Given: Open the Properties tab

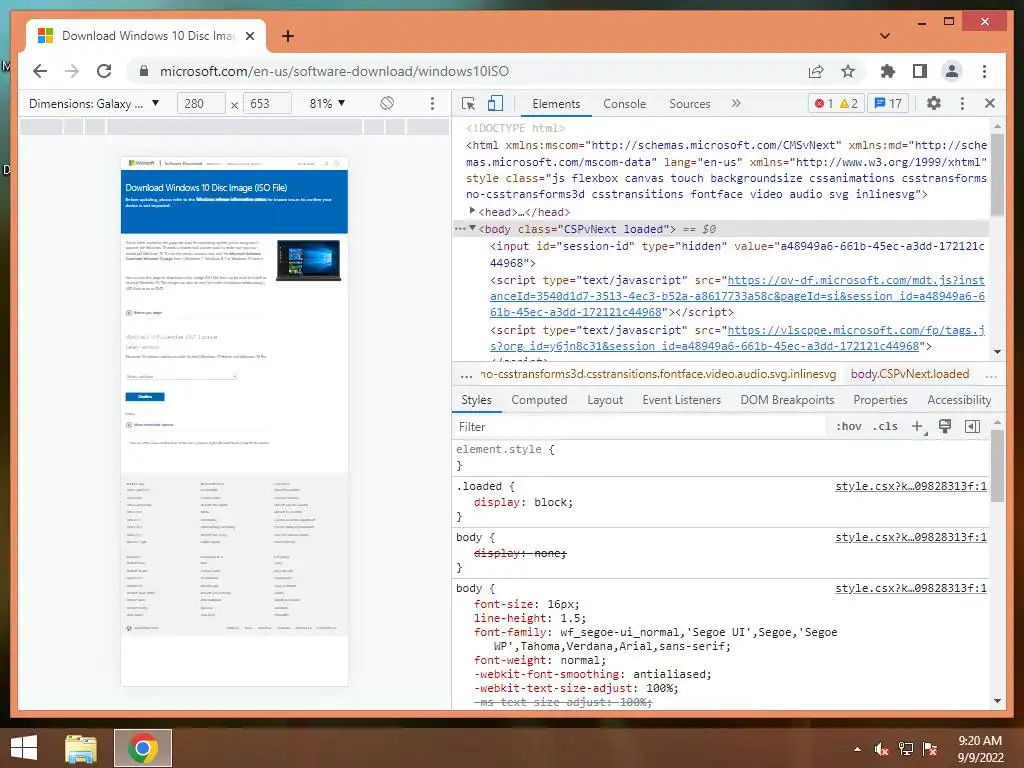Looking at the screenshot, I should coord(880,400).
